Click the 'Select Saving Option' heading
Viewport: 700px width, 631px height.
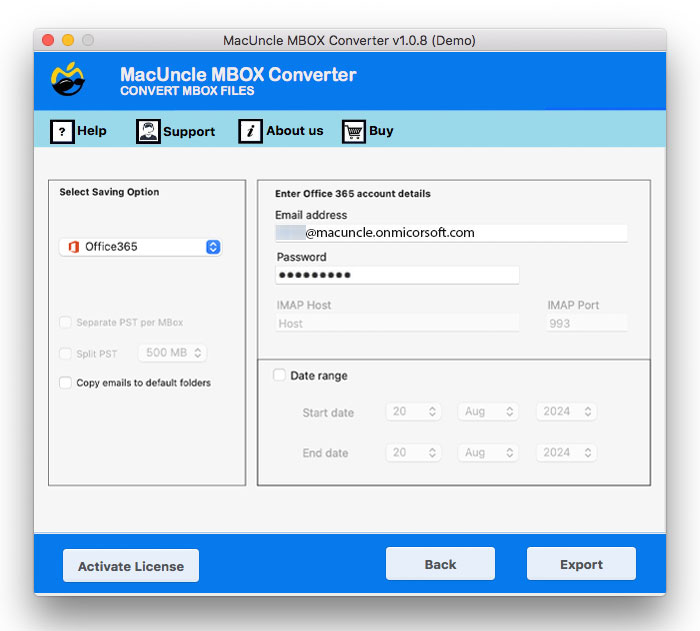[x=109, y=192]
